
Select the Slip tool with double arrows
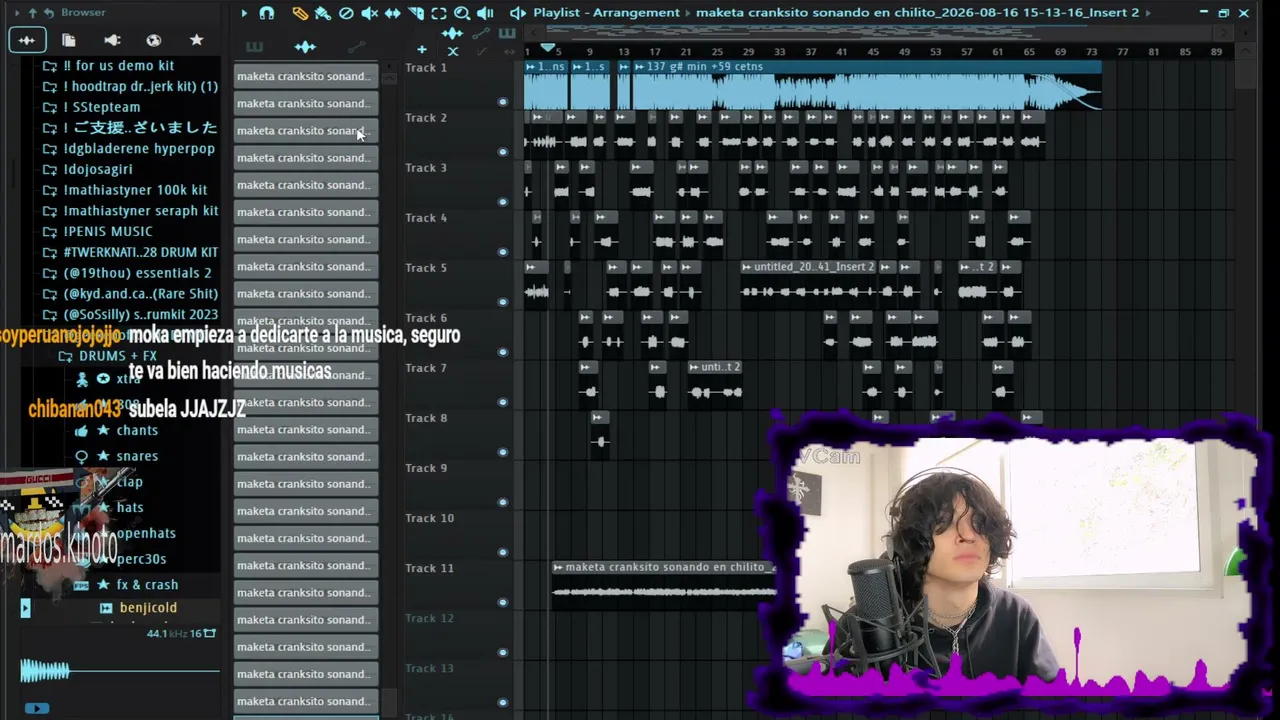tap(392, 13)
